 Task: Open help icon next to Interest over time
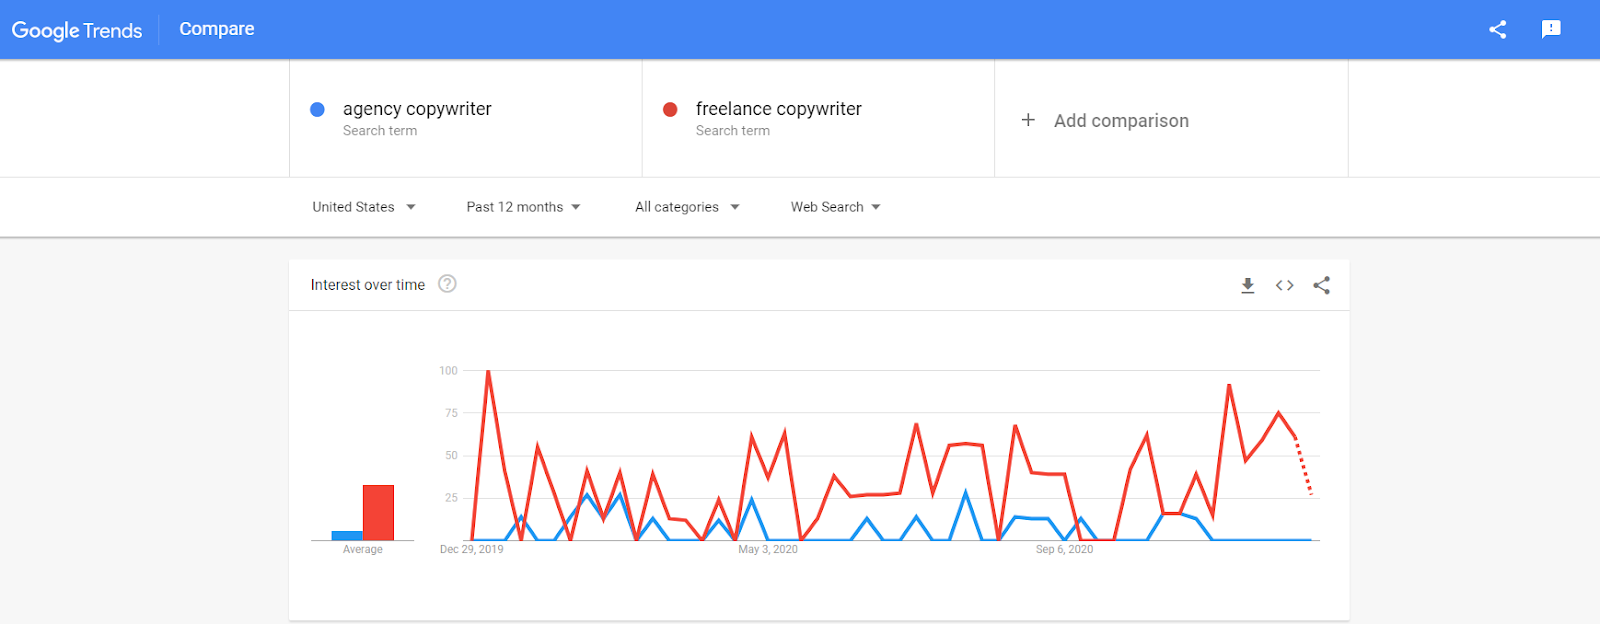[448, 284]
